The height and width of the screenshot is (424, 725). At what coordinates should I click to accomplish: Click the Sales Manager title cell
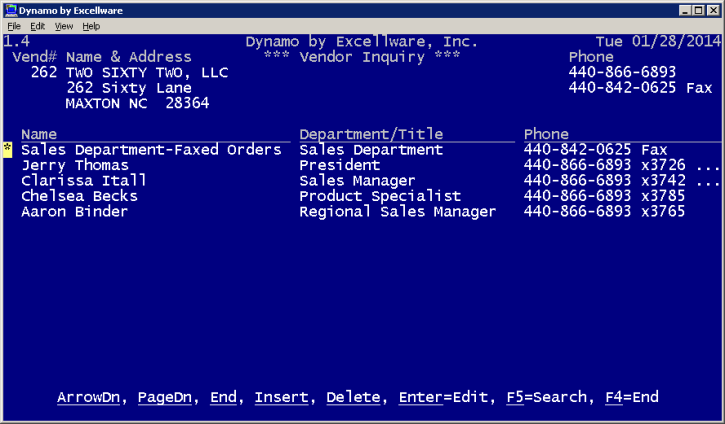(357, 180)
